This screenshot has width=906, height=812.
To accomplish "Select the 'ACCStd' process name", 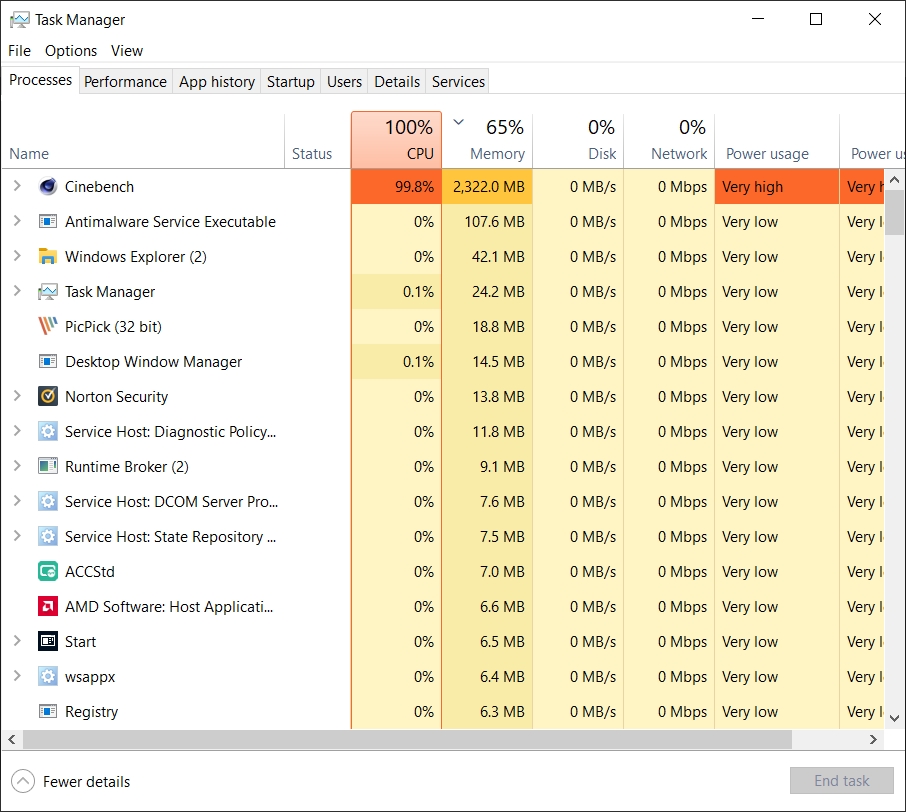I will (x=90, y=572).
